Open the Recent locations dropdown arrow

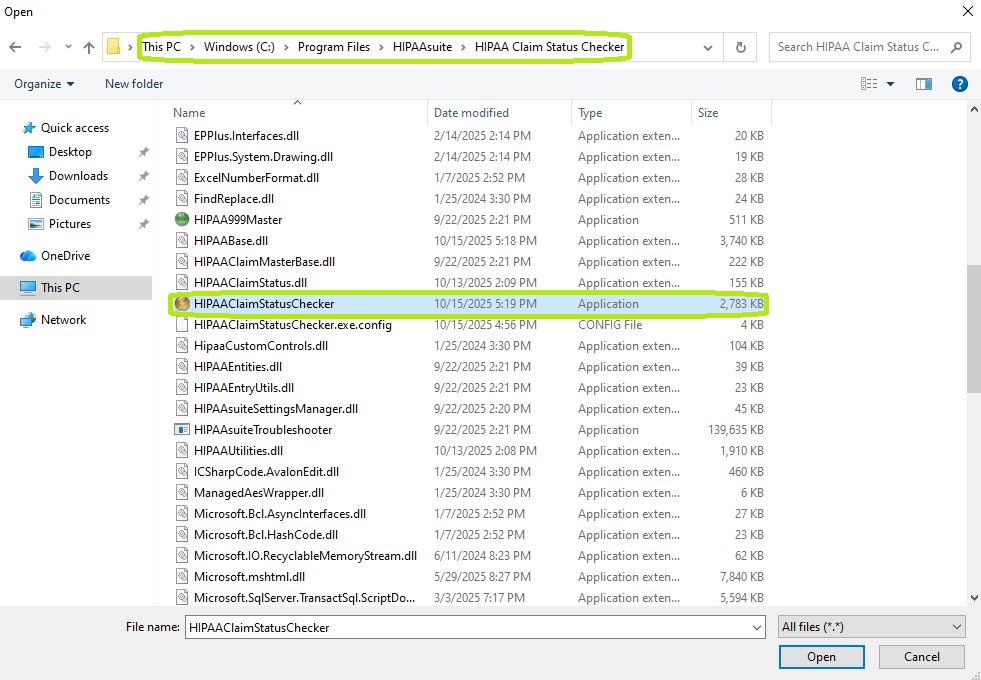click(68, 47)
